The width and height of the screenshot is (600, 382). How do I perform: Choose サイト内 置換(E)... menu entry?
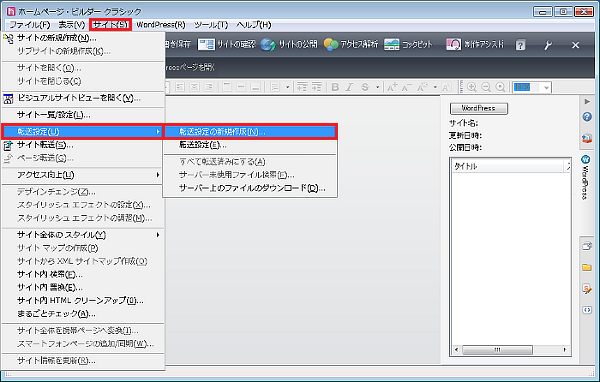coord(83,287)
